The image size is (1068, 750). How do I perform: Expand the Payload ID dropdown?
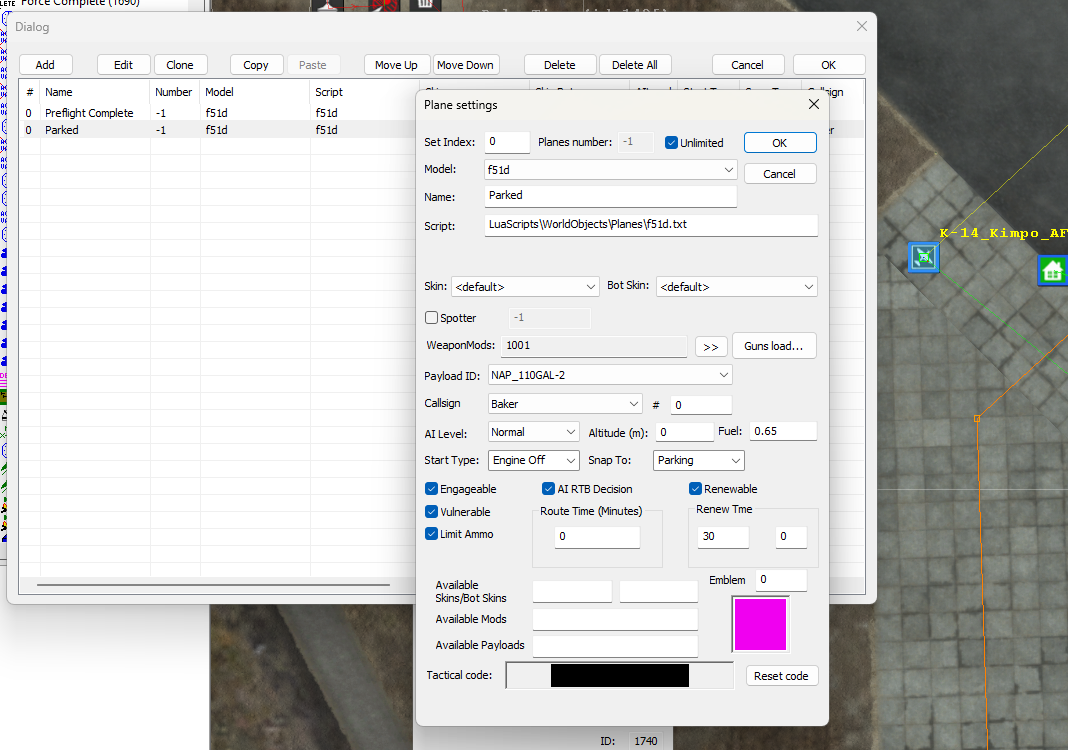[x=610, y=375]
